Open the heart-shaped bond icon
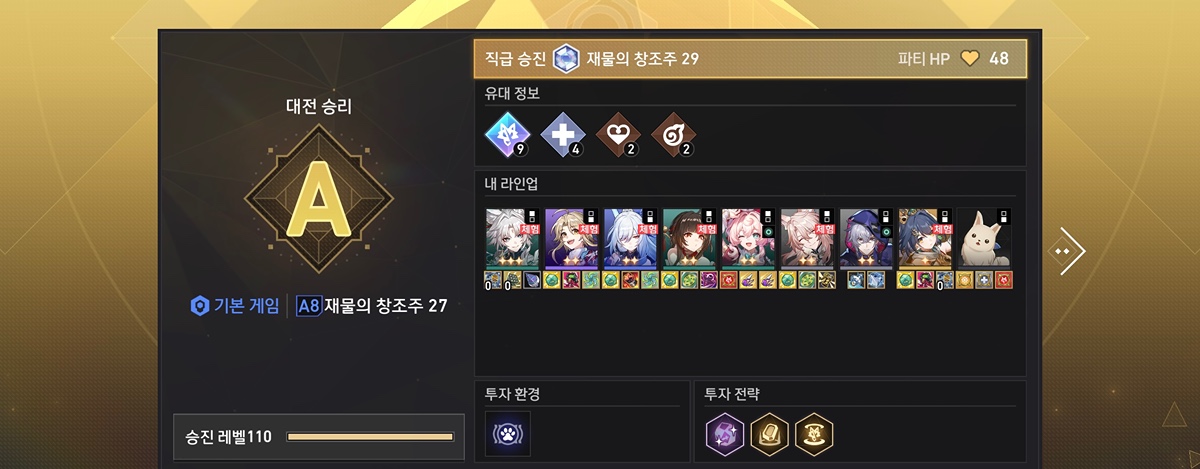 (x=615, y=135)
